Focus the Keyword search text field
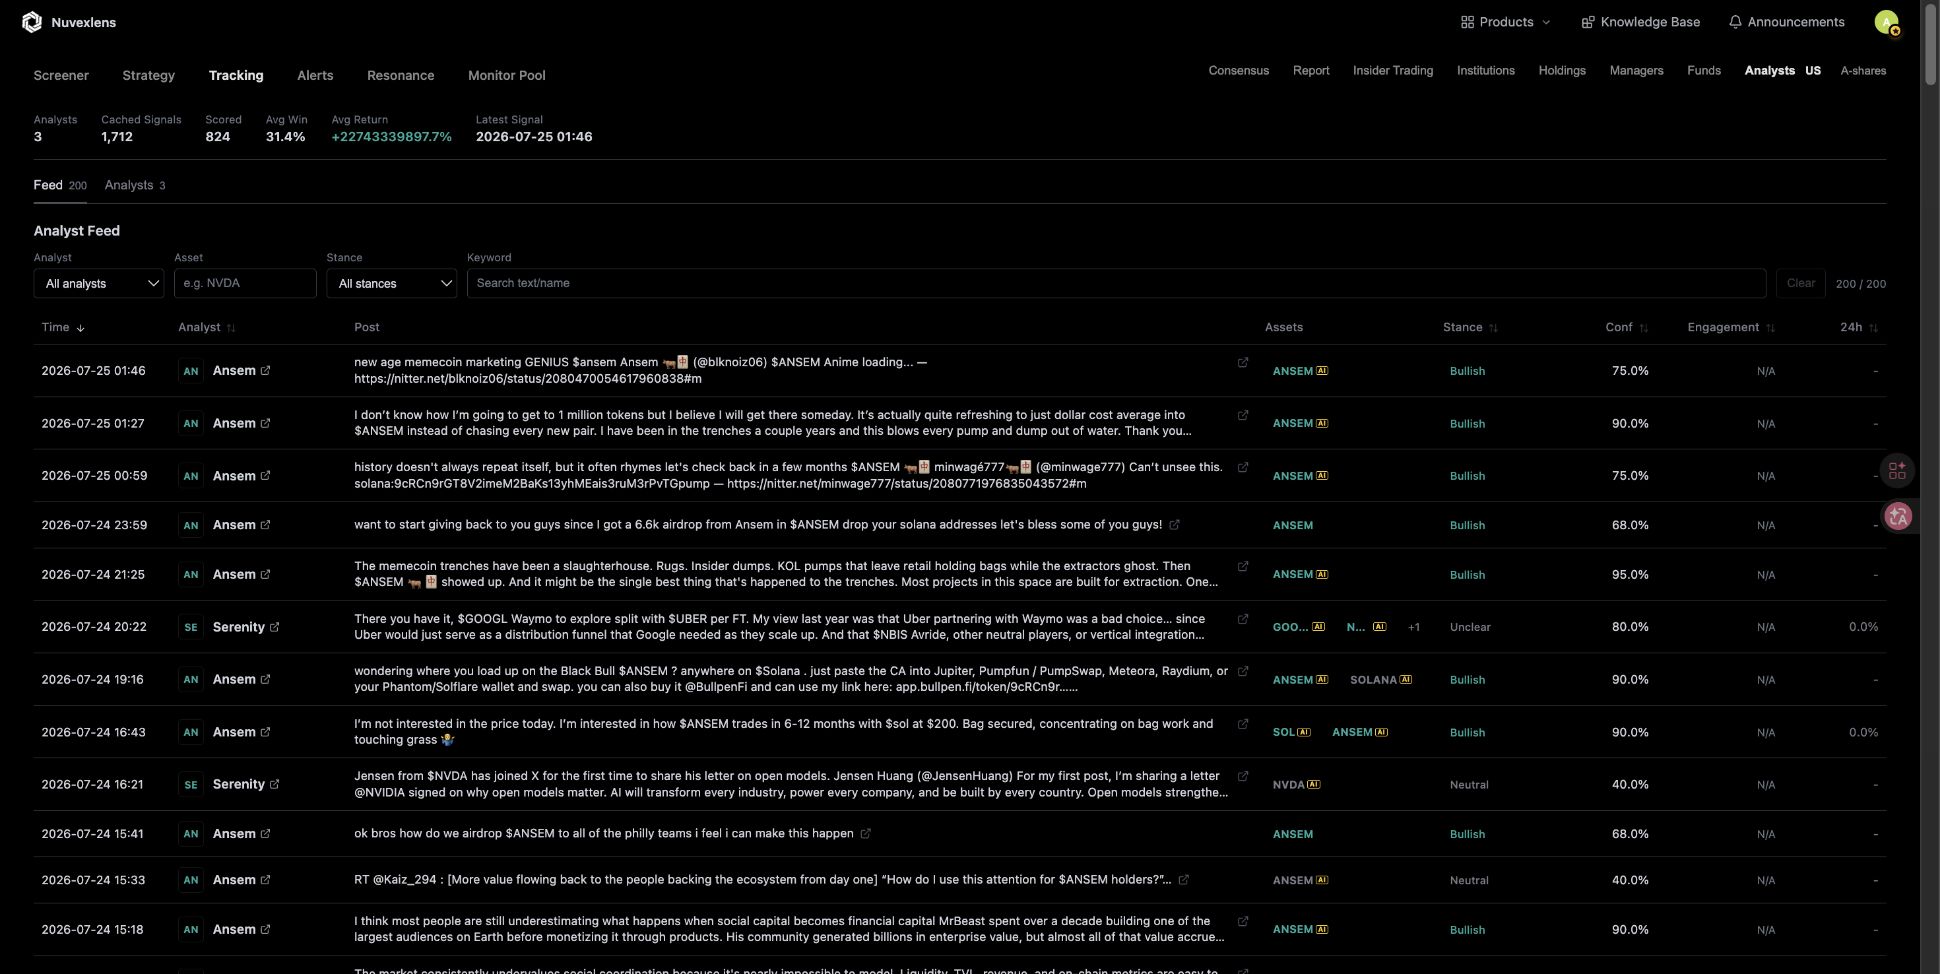 click(1116, 284)
